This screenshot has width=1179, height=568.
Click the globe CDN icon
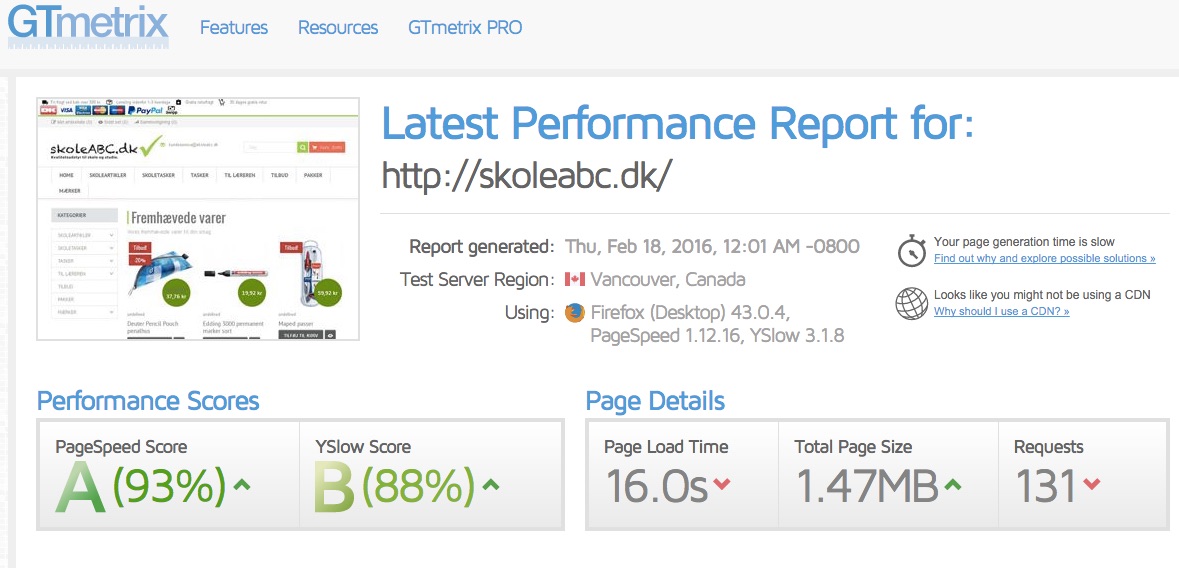911,303
